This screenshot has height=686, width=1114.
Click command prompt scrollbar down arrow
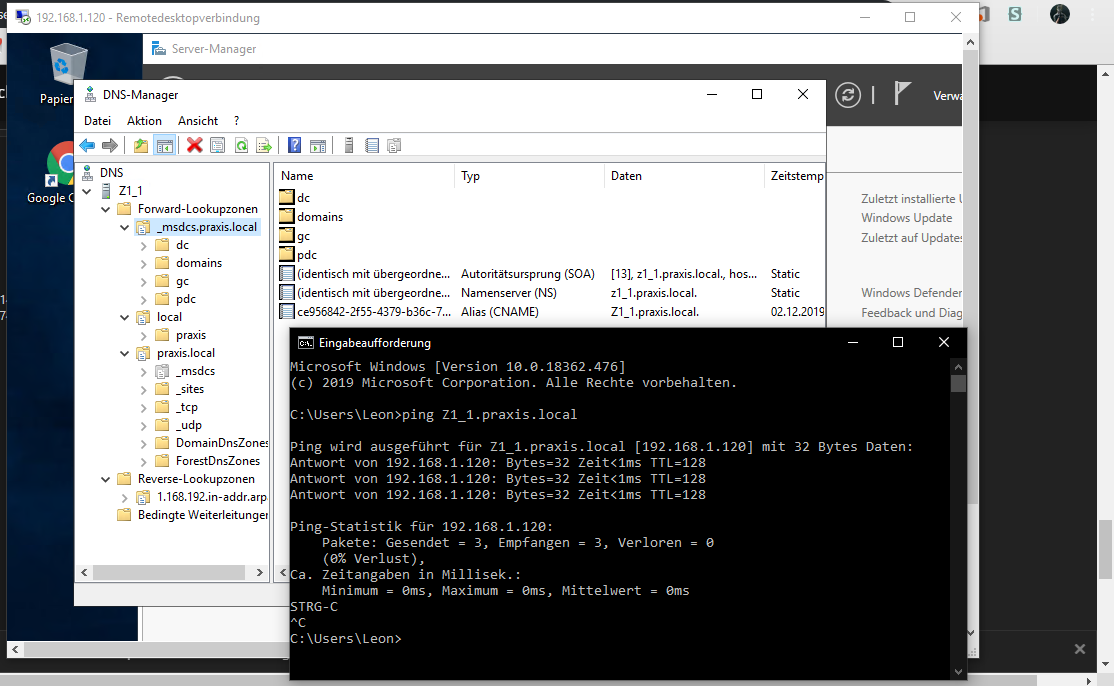pyautogui.click(x=958, y=671)
